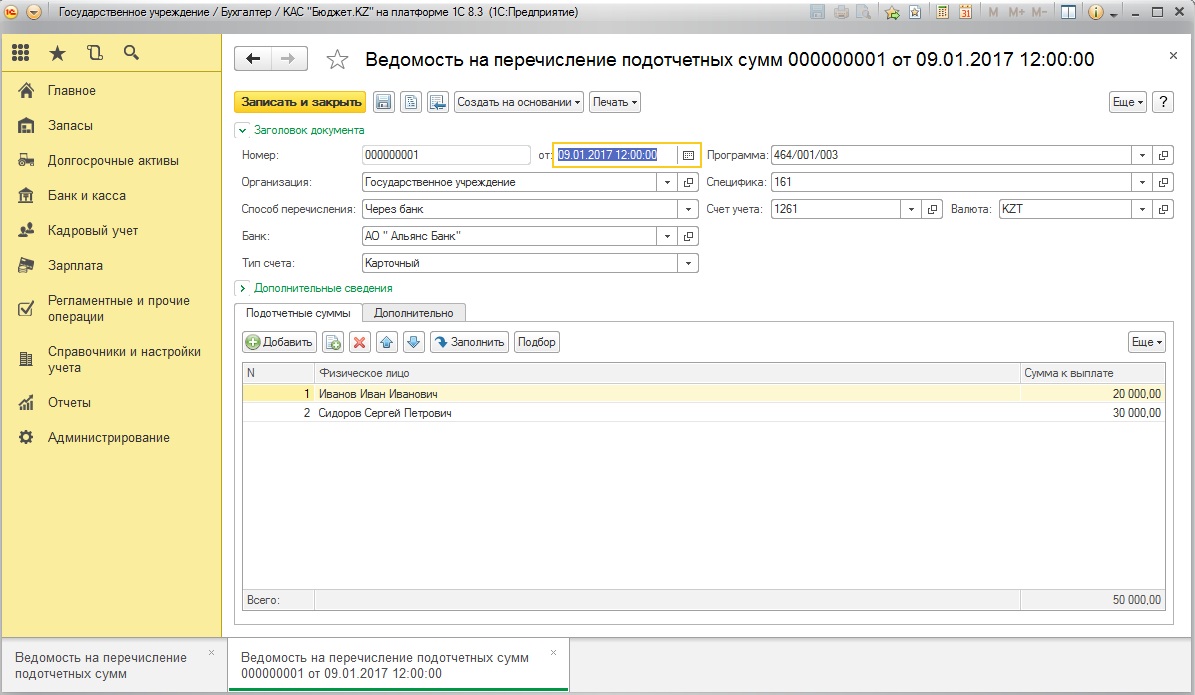Open the Печать dropdown menu
Viewport: 1195px width, 695px height.
click(x=615, y=102)
